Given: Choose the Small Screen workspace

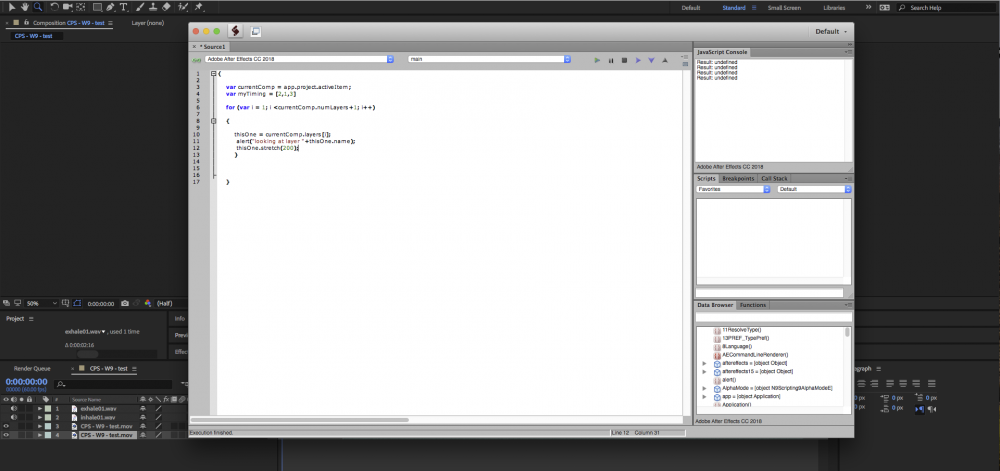Looking at the screenshot, I should [x=784, y=8].
